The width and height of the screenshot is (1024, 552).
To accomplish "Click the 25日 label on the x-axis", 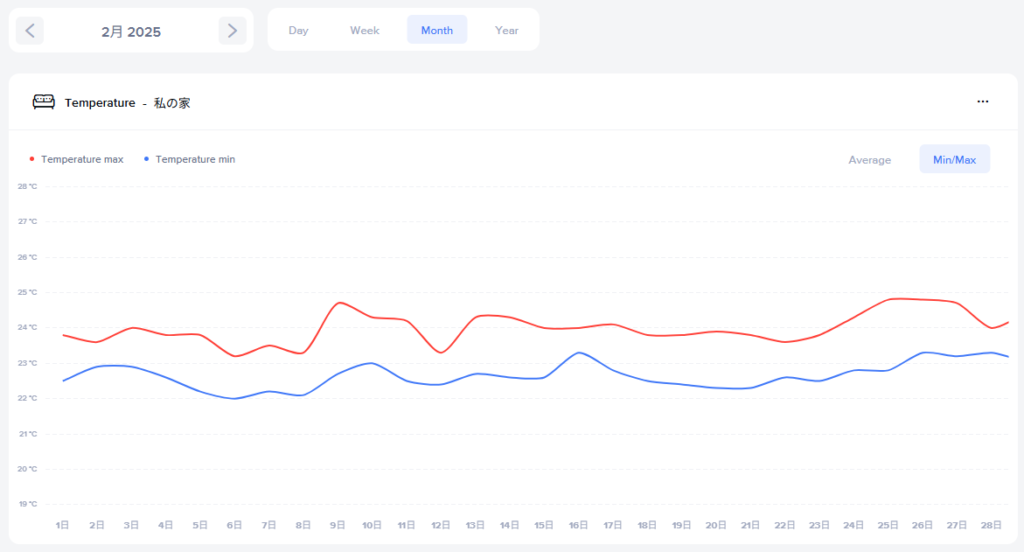I will point(887,525).
